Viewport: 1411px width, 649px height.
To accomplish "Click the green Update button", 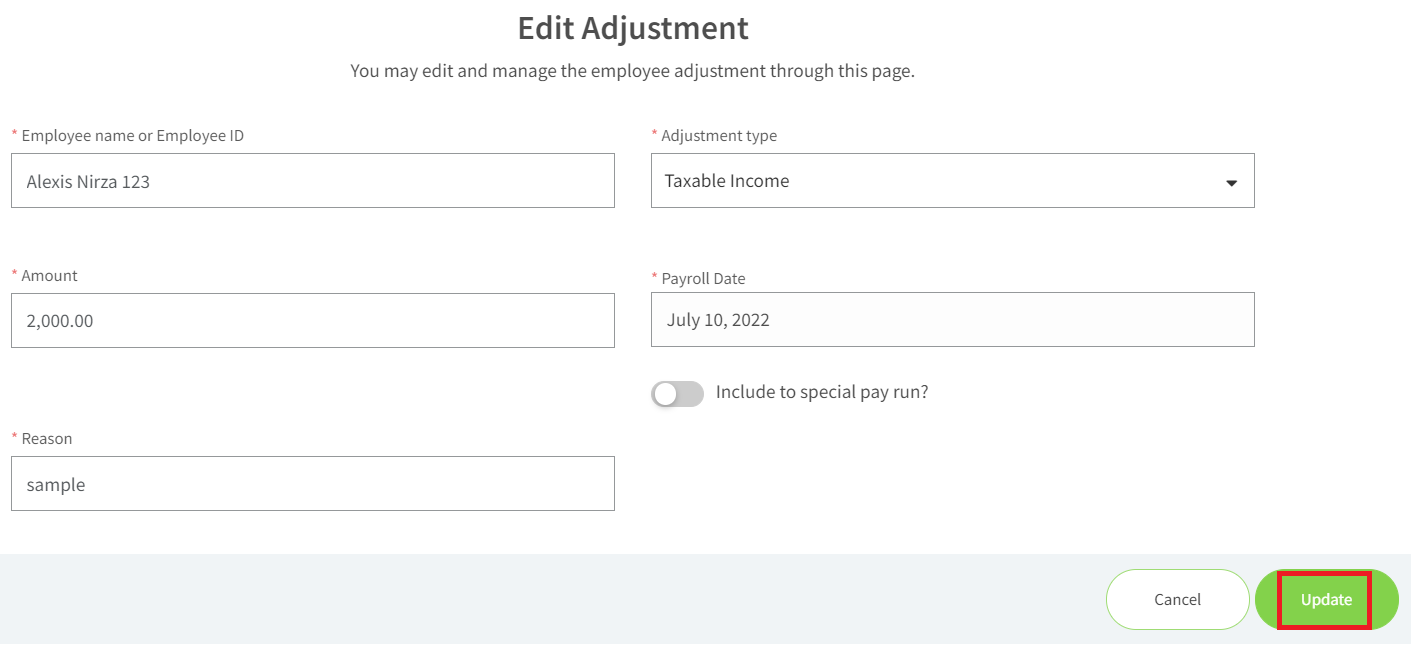I will coord(1326,599).
